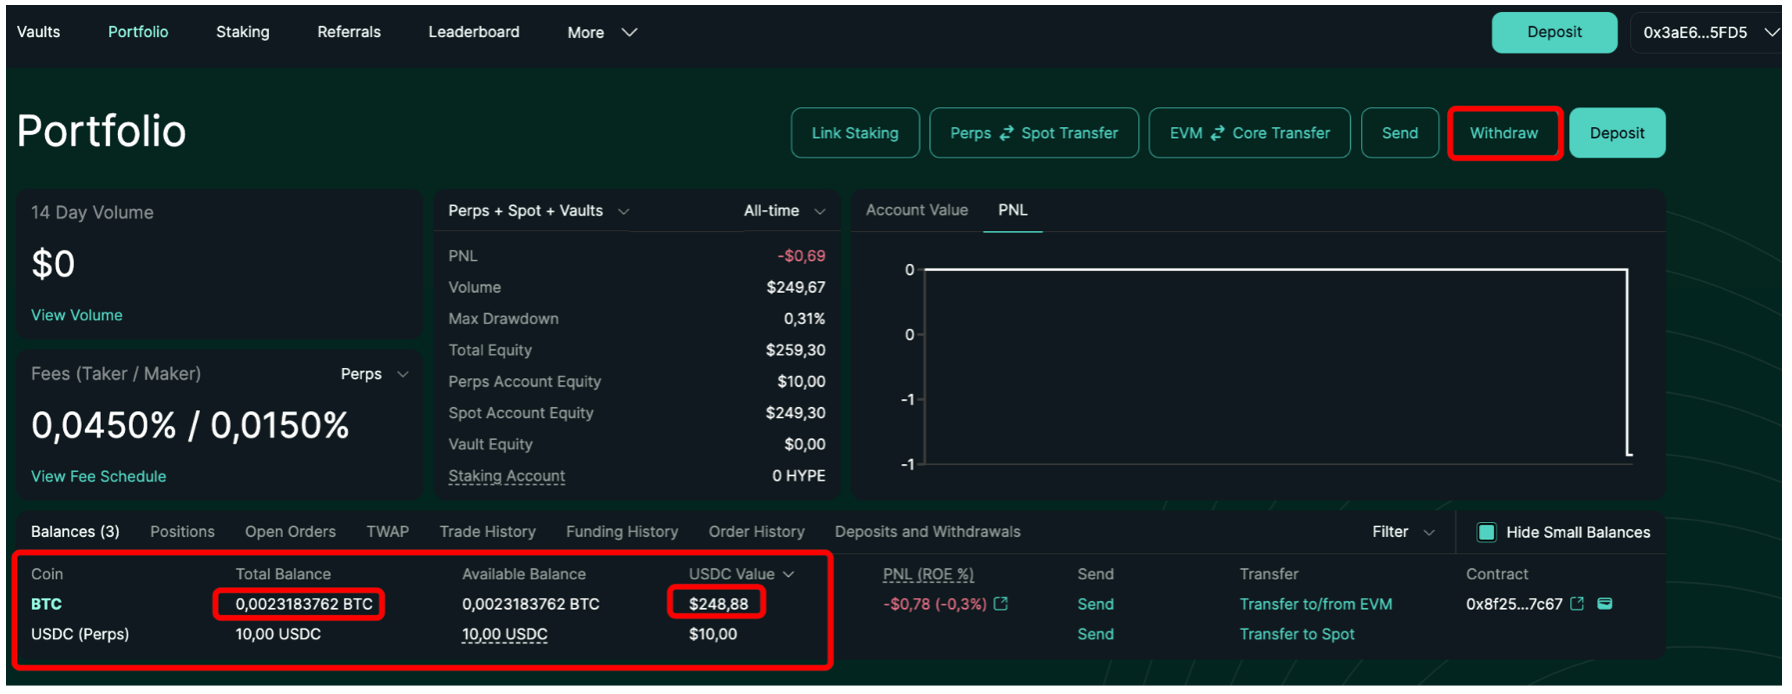Open the All-time period dropdown
The image size is (1792, 694).
pos(784,211)
